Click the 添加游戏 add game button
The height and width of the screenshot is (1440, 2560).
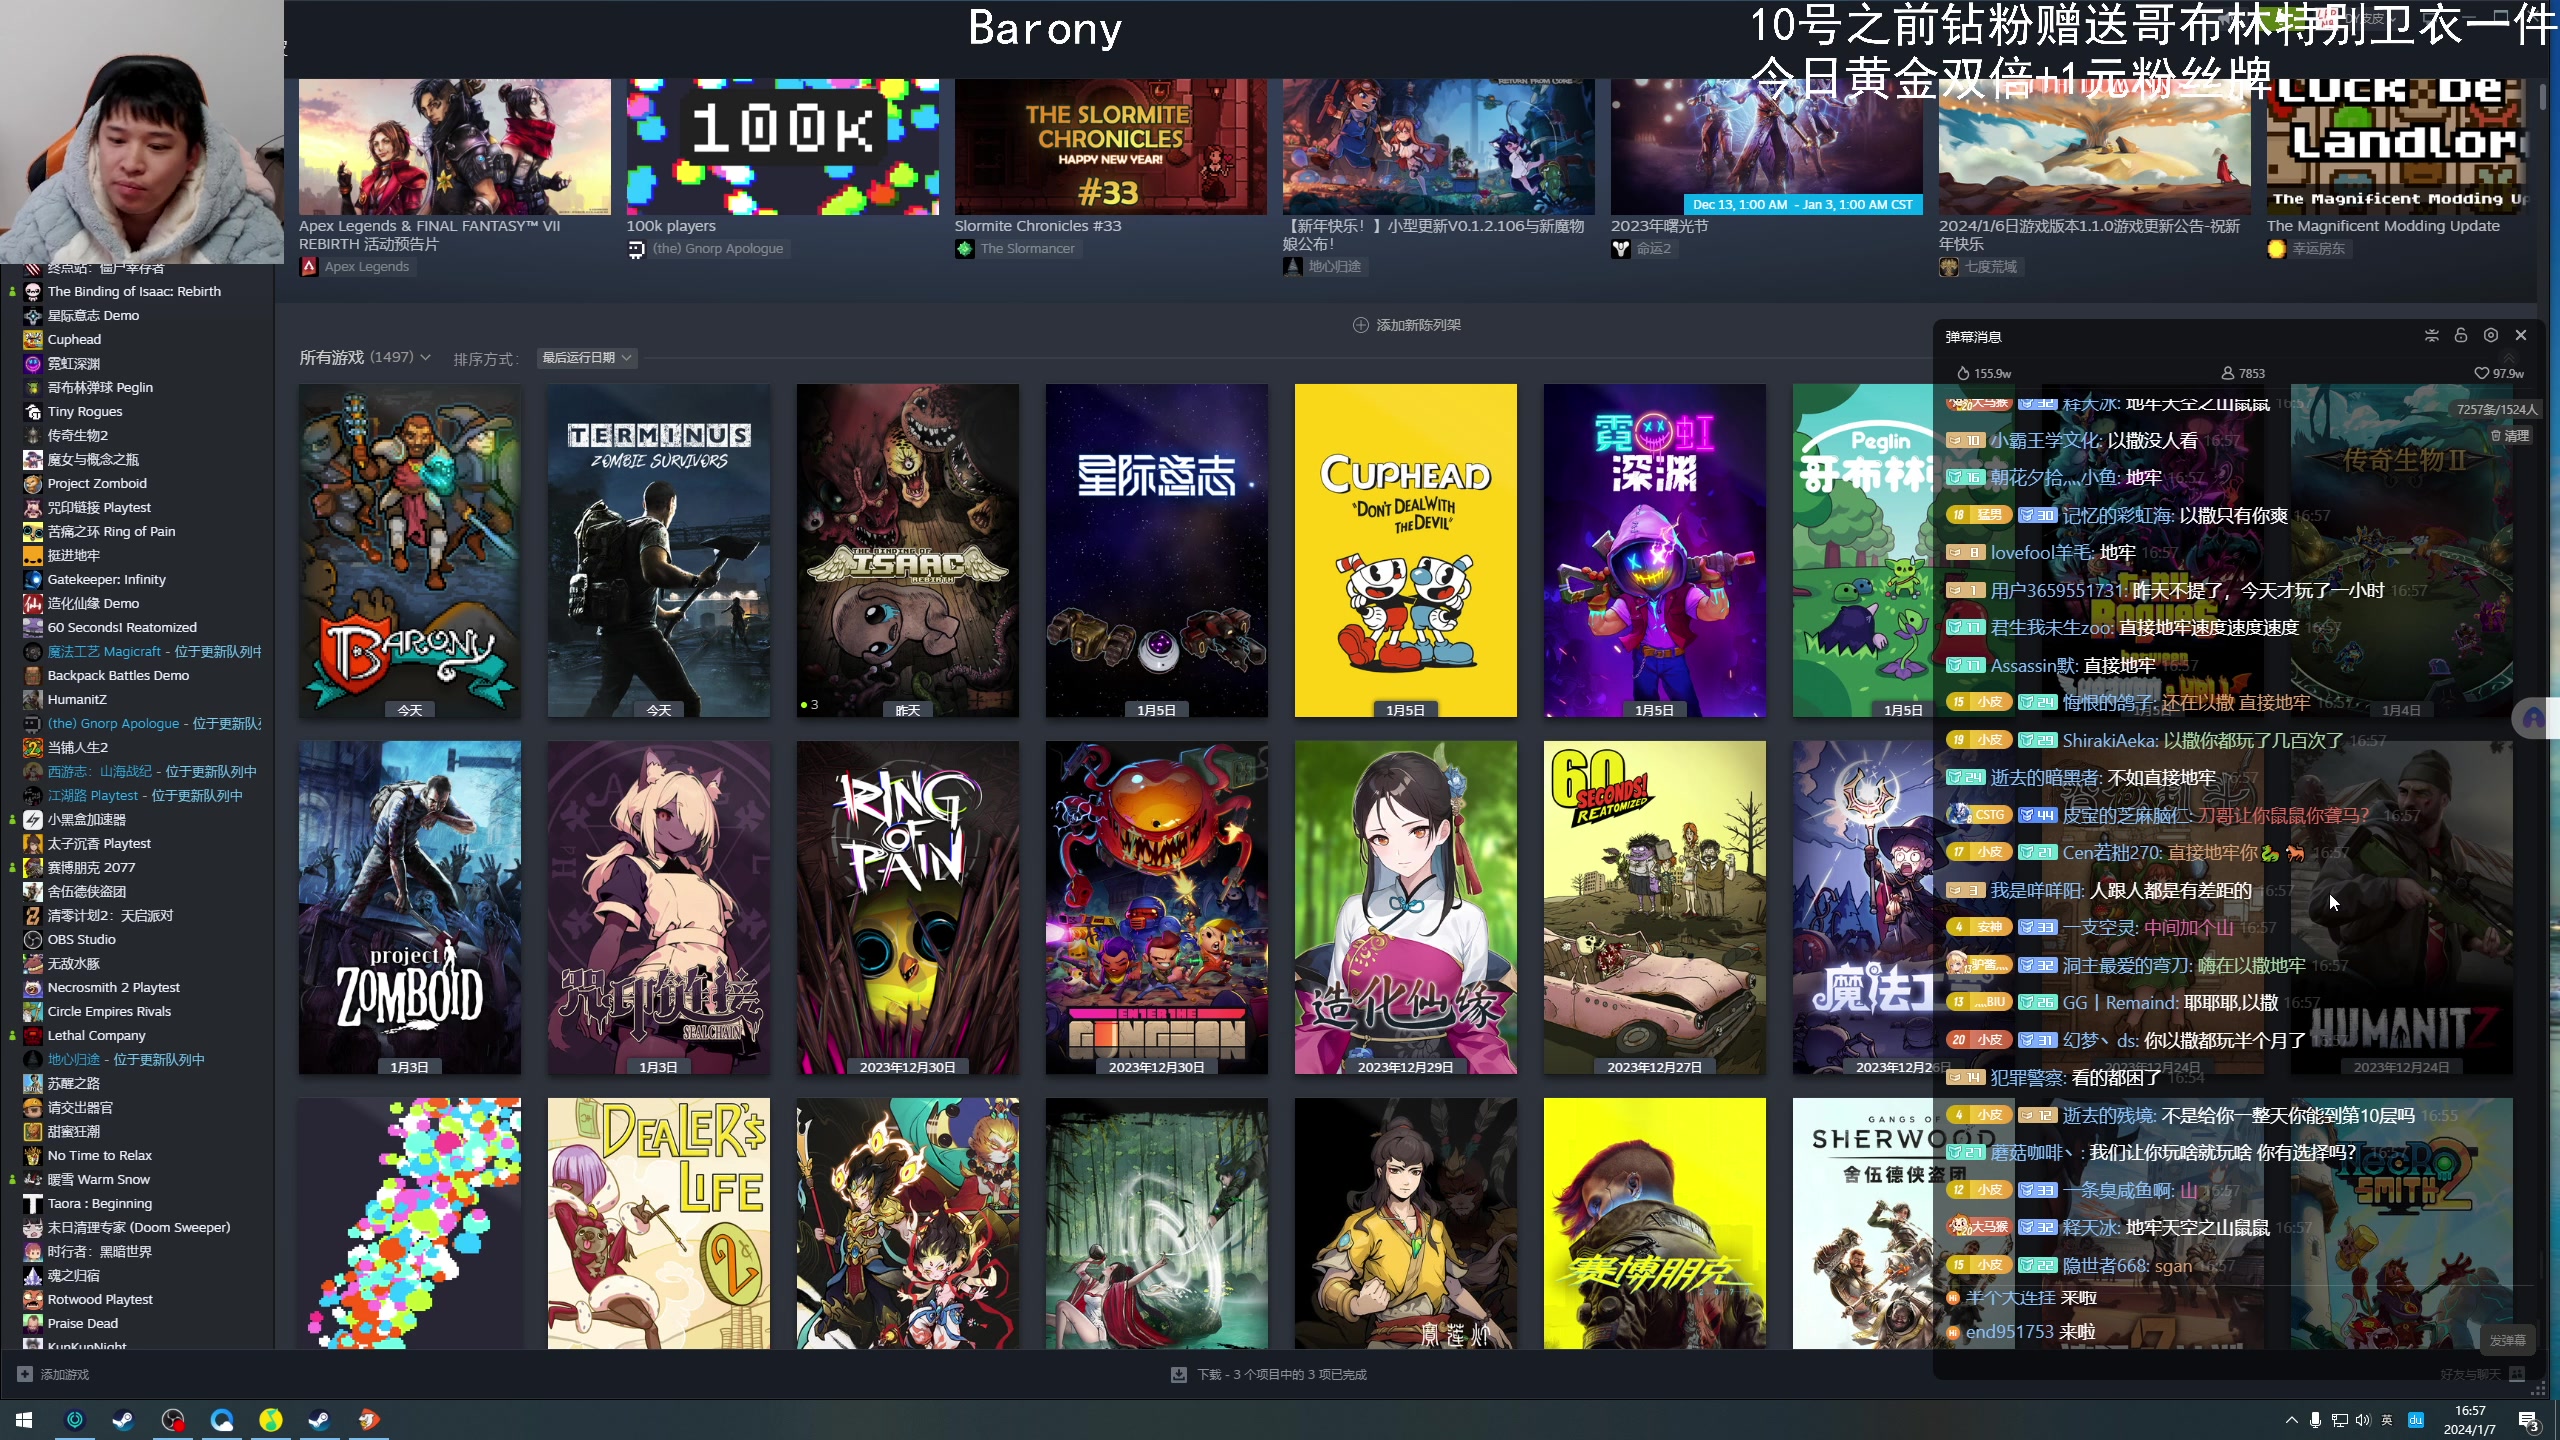click(54, 1374)
